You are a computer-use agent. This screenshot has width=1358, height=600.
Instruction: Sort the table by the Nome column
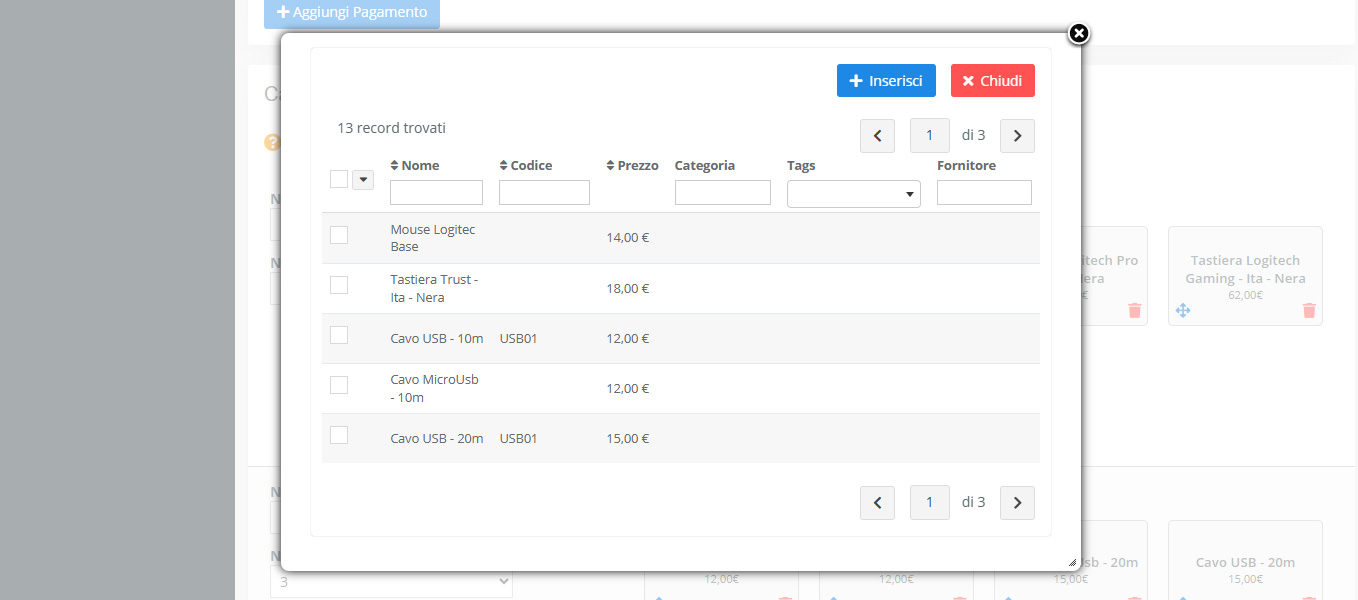pos(415,166)
